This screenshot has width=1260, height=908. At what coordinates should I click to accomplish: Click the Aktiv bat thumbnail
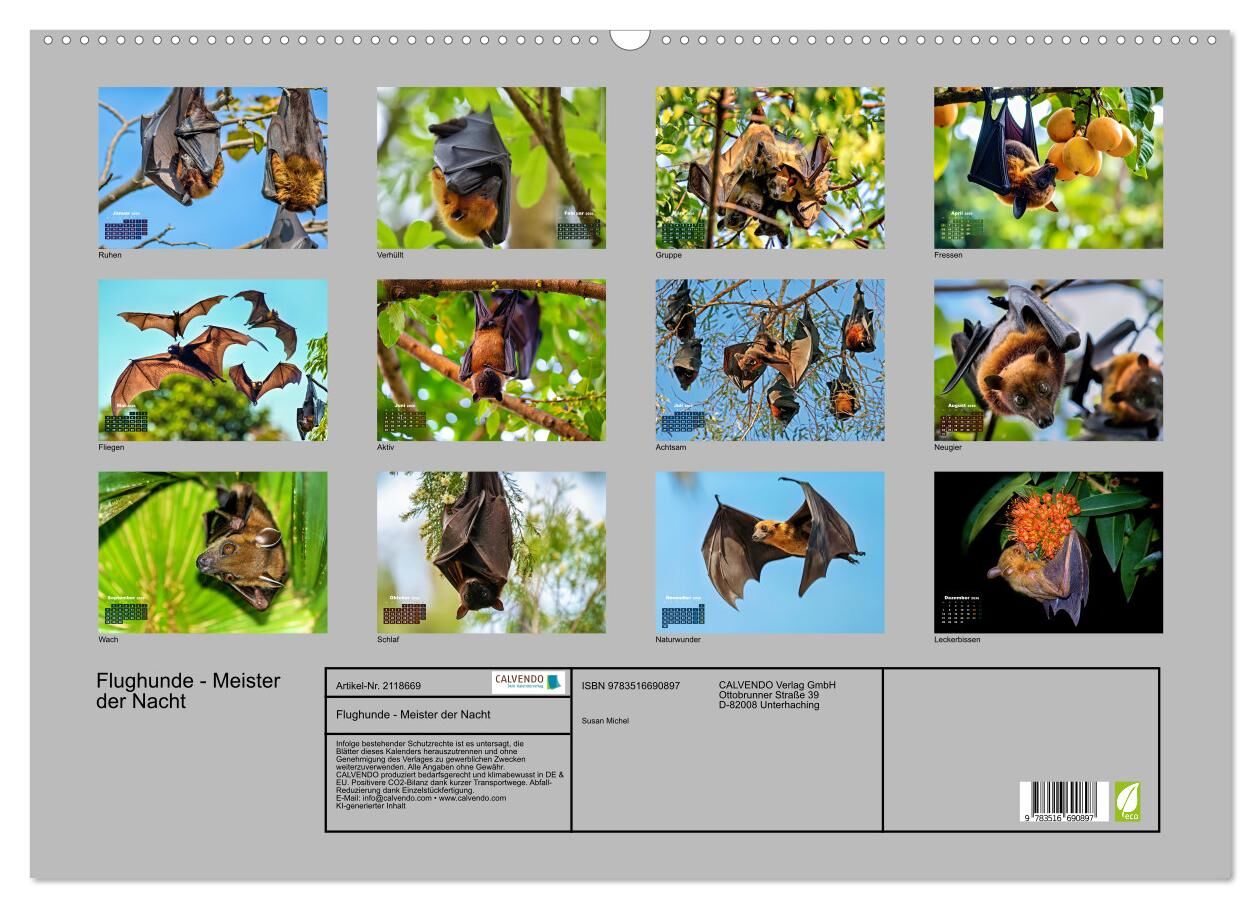coord(491,359)
